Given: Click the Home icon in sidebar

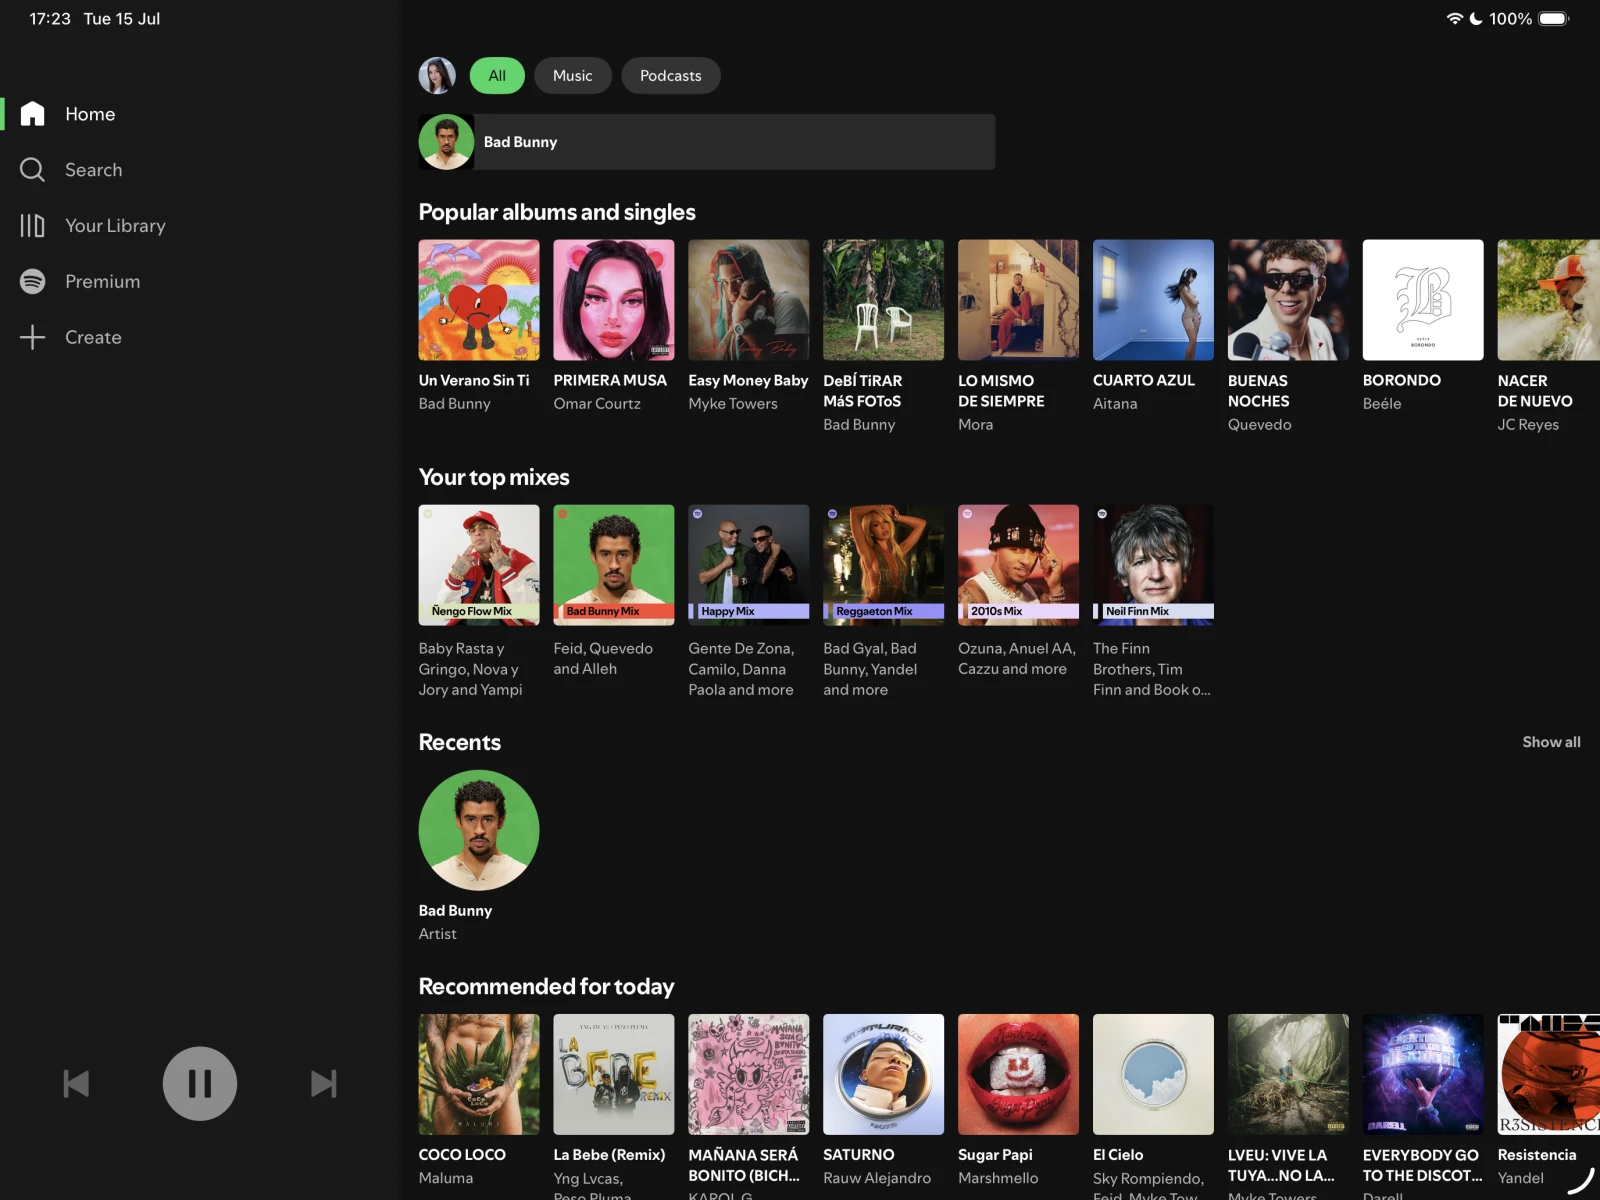Looking at the screenshot, I should click(x=33, y=114).
